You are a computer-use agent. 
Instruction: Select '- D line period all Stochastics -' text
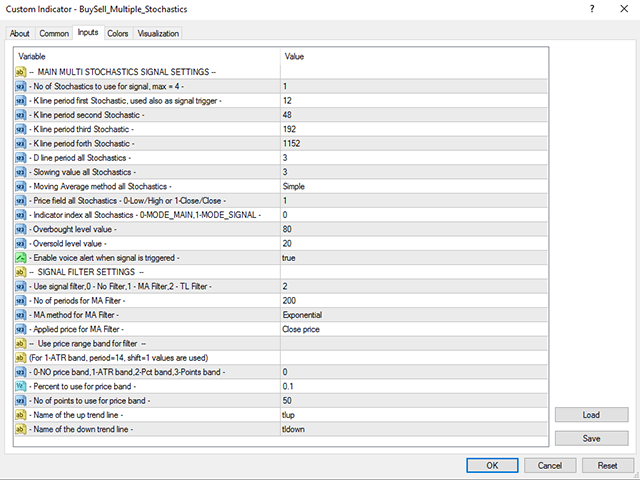point(80,158)
